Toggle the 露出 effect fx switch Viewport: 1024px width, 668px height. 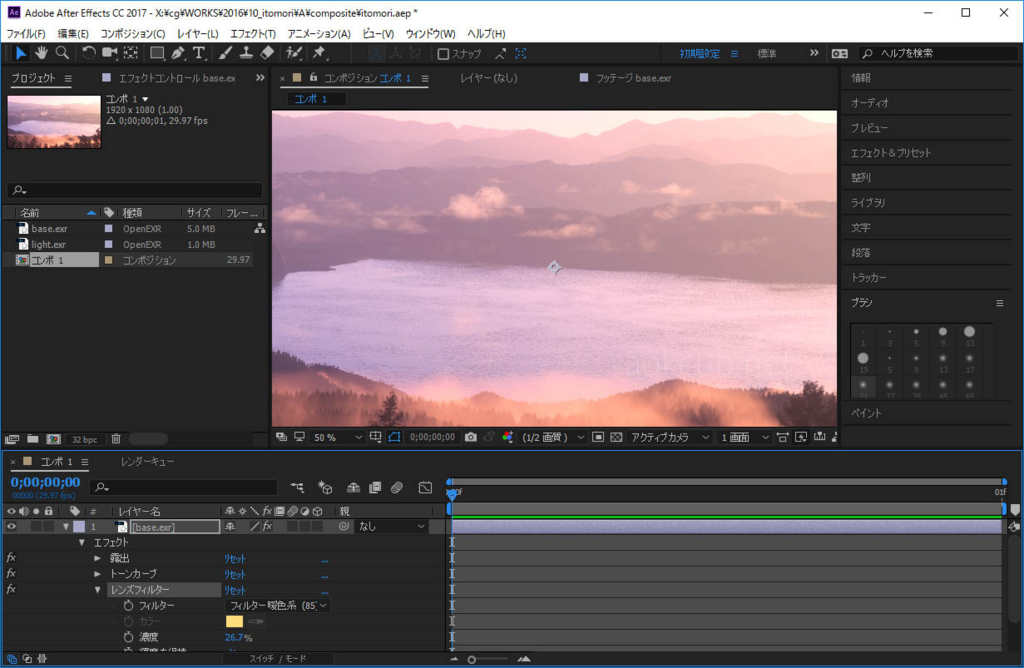tap(11, 558)
